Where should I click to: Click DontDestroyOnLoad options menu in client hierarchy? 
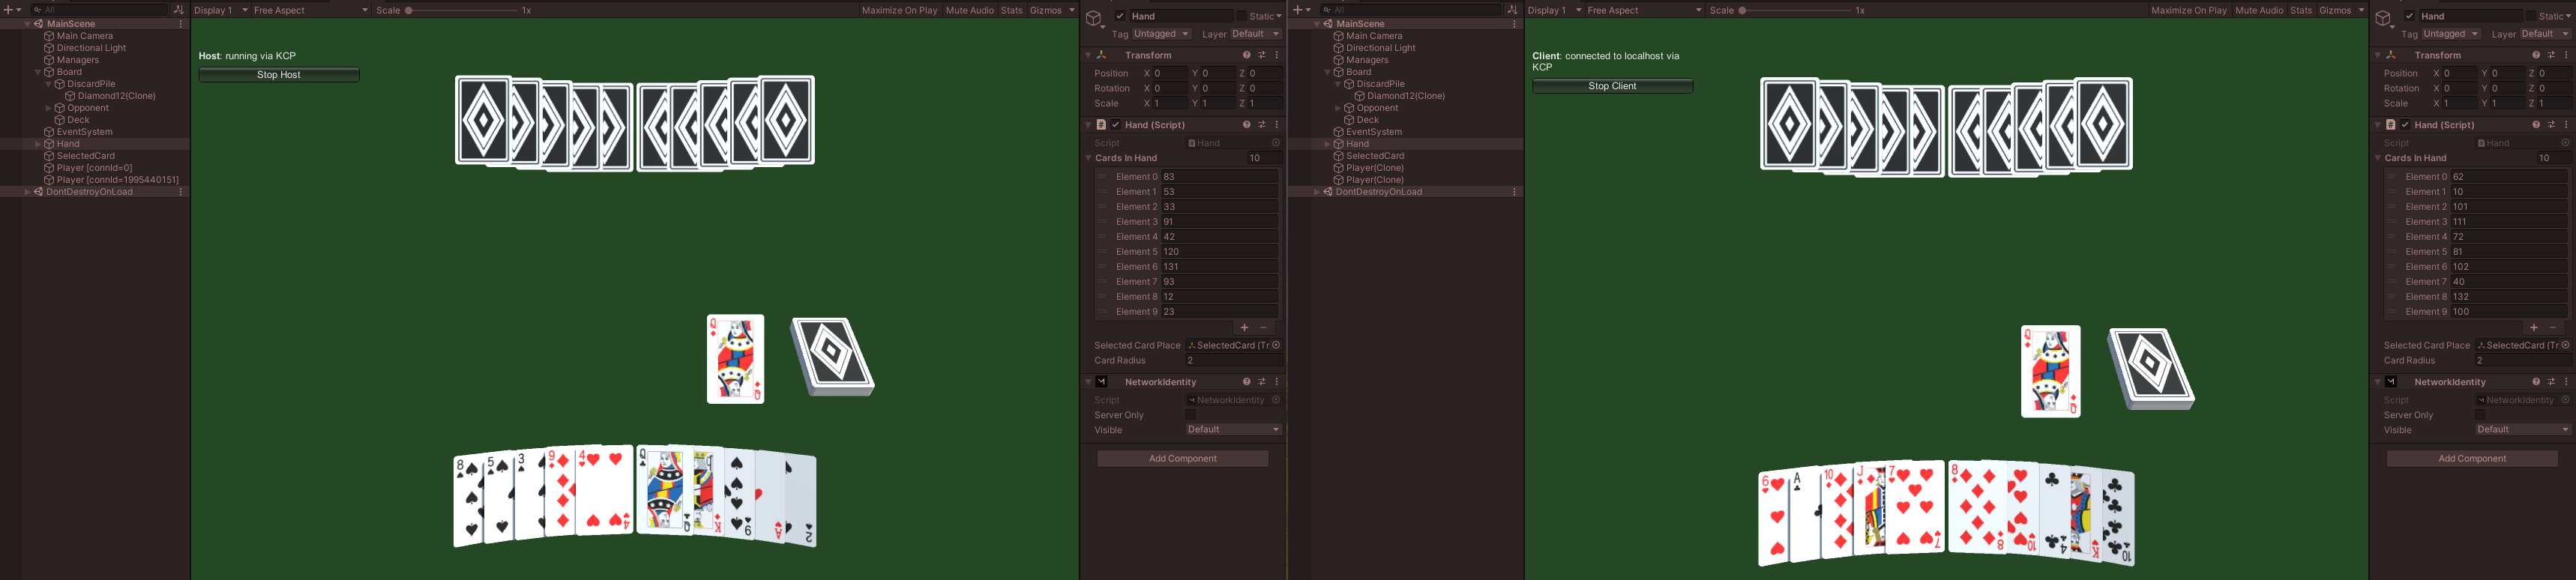(1514, 192)
